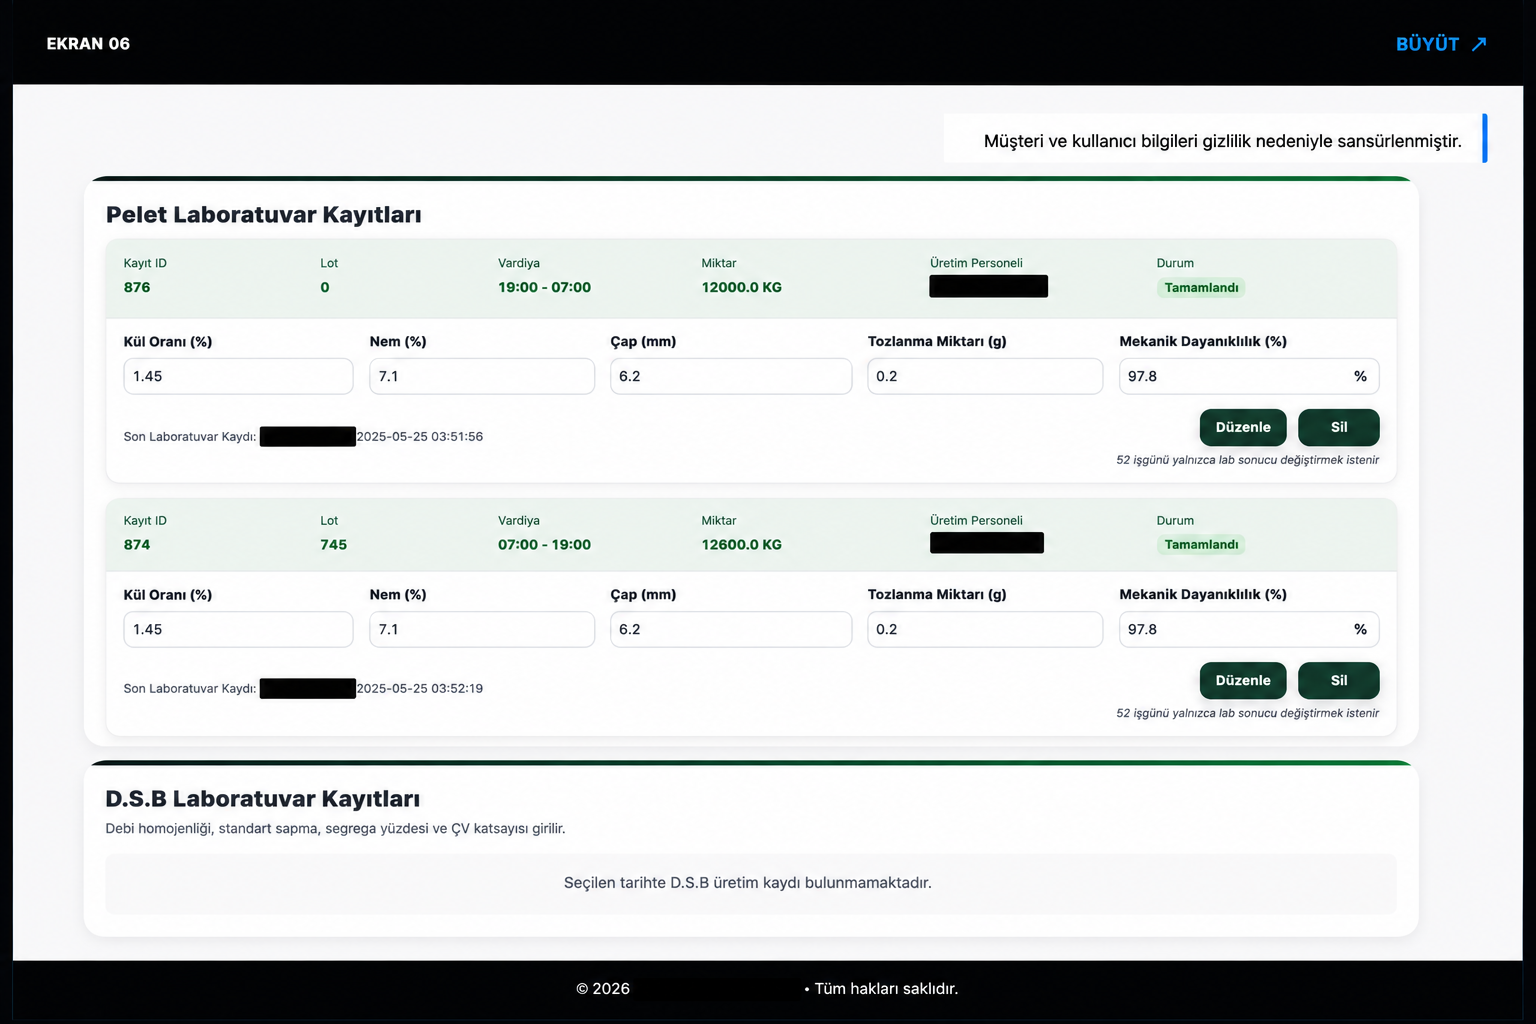
Task: Select quantity 12600.0 KG
Action: pos(741,545)
